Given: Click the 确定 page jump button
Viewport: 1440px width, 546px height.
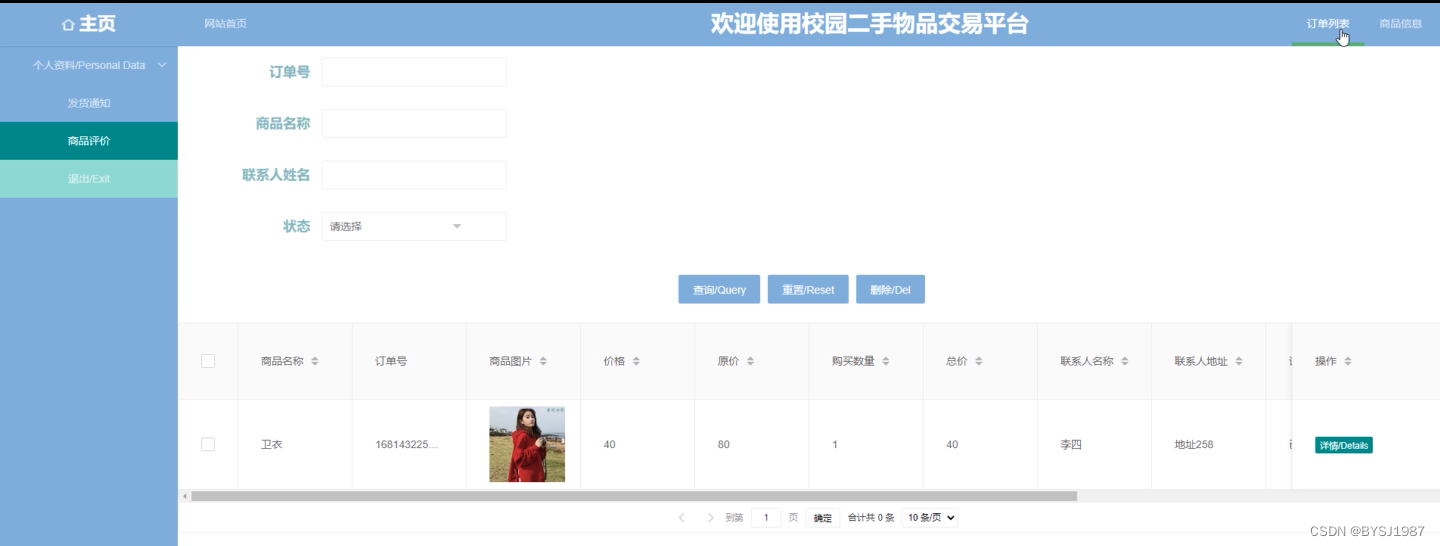Looking at the screenshot, I should click(822, 518).
